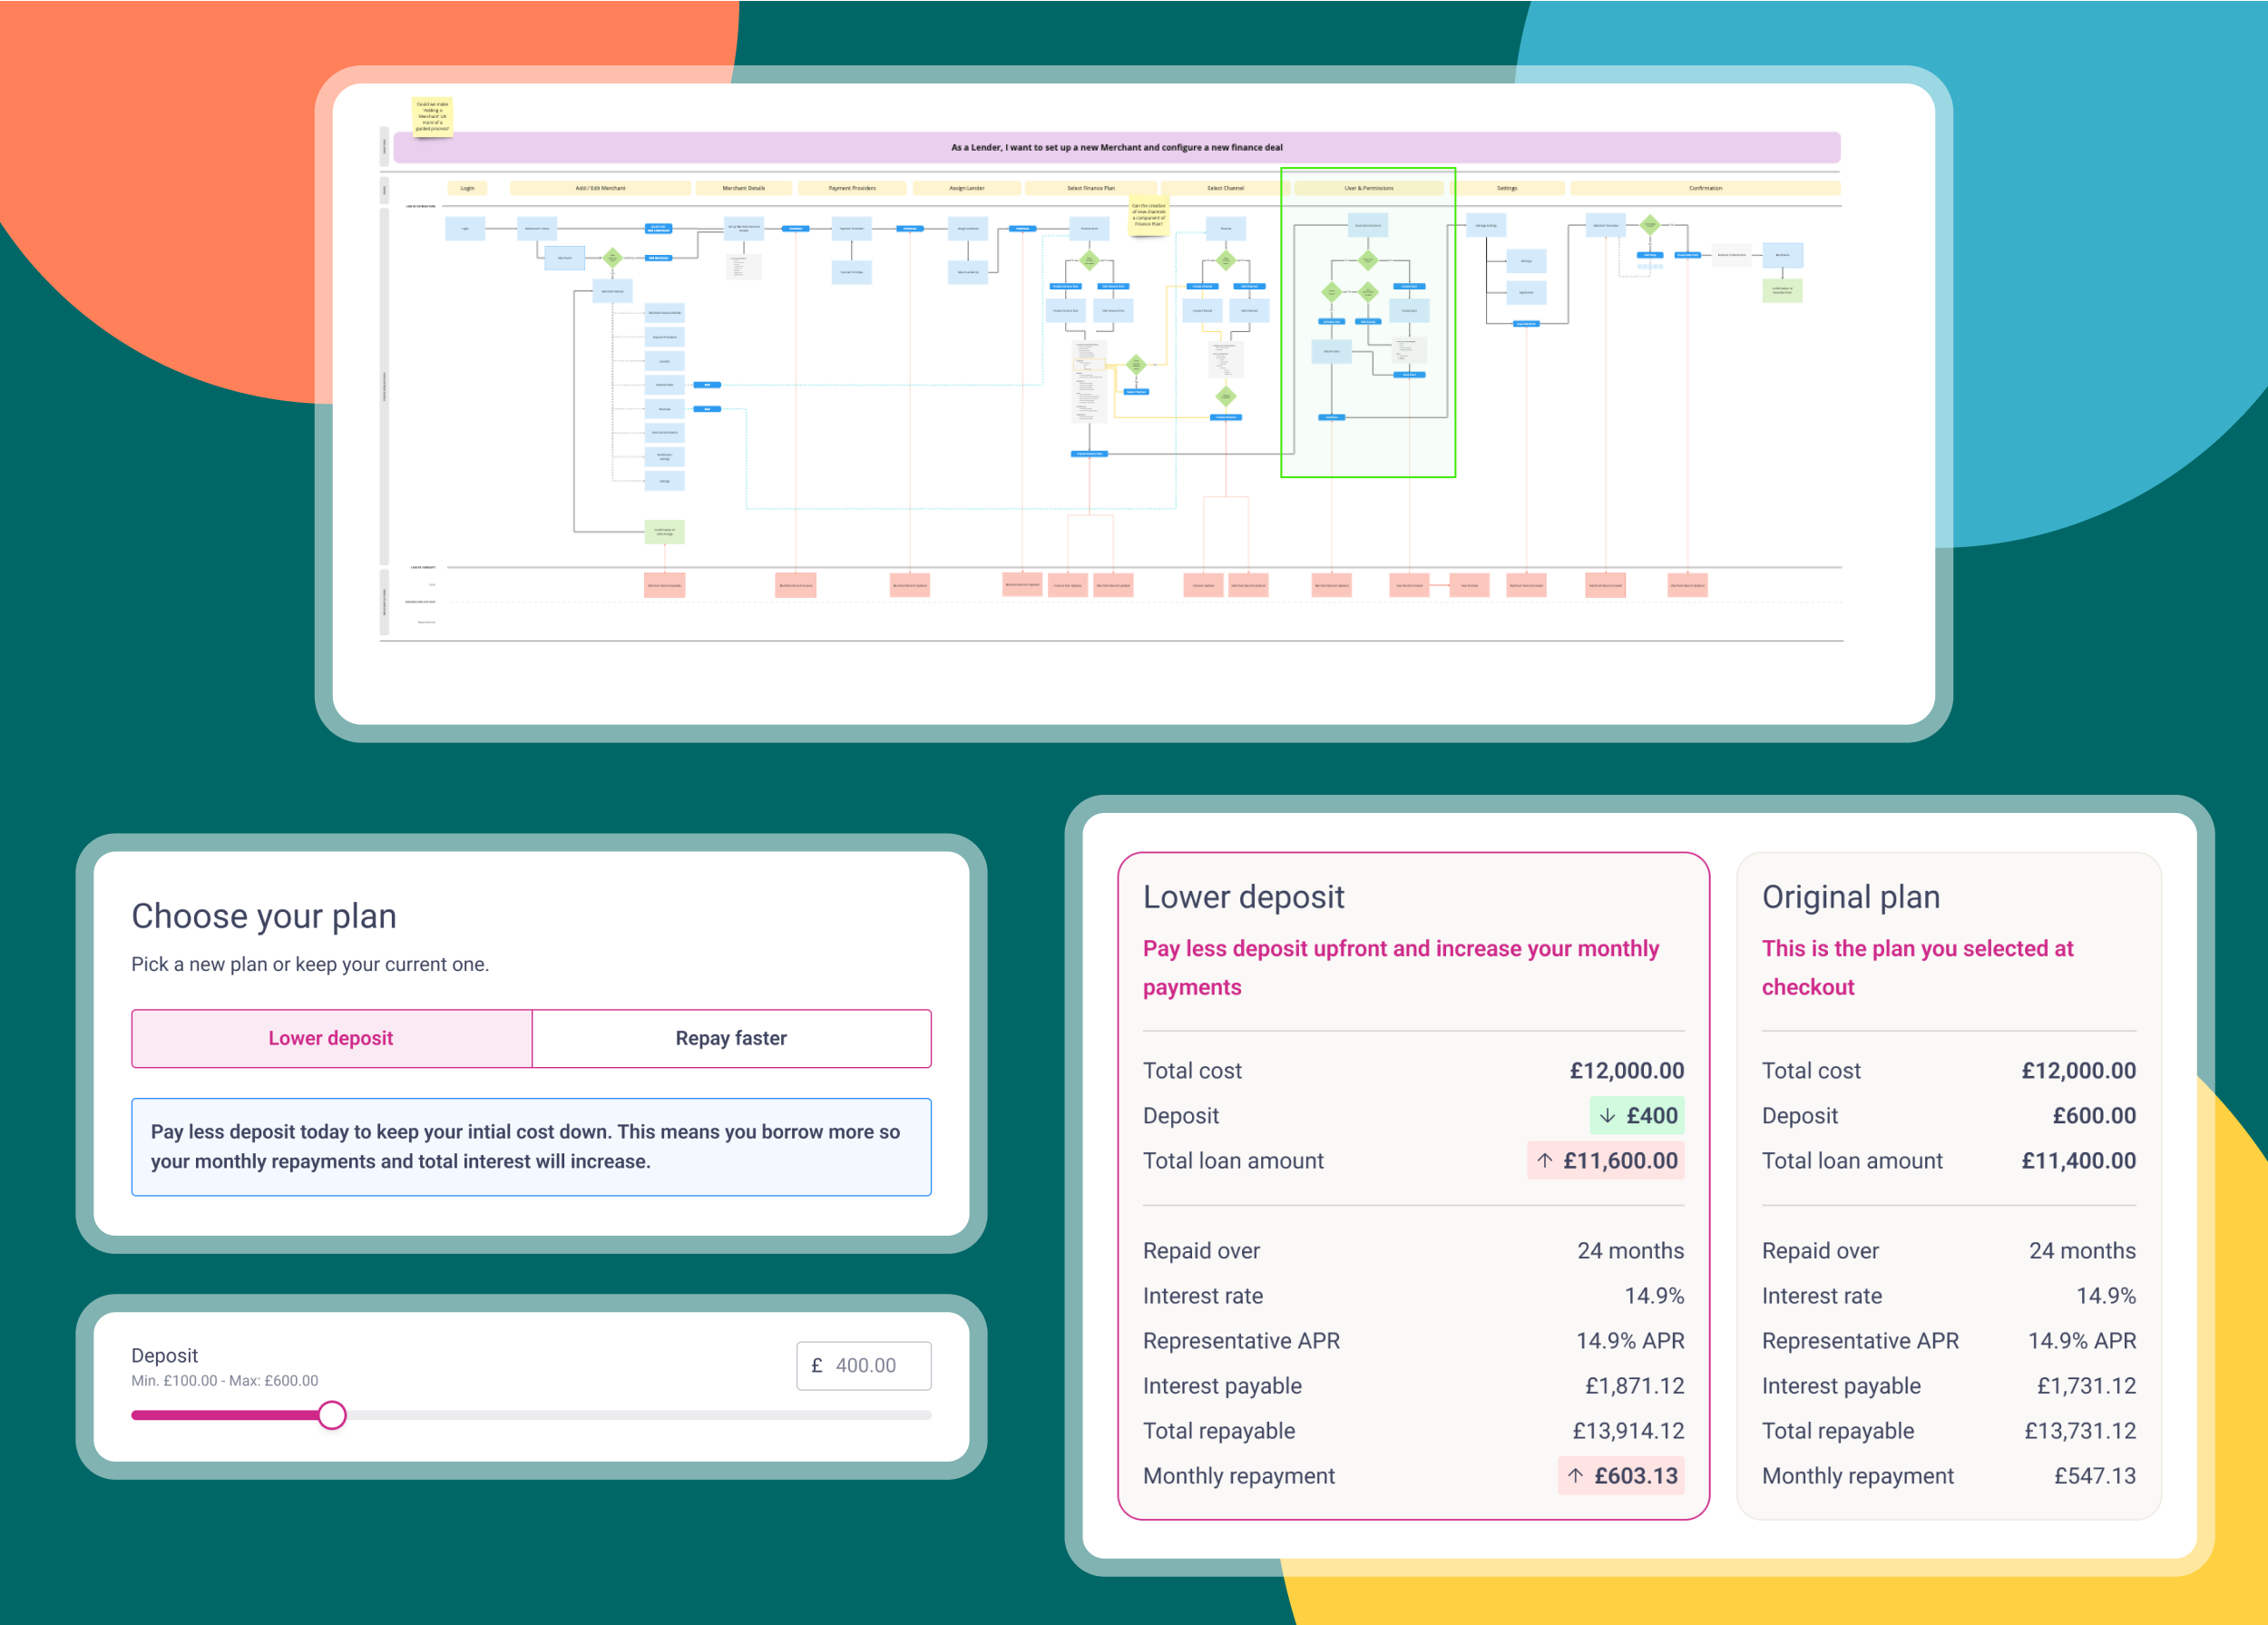
Task: Switch to the Repay faster tab
Action: click(731, 1039)
